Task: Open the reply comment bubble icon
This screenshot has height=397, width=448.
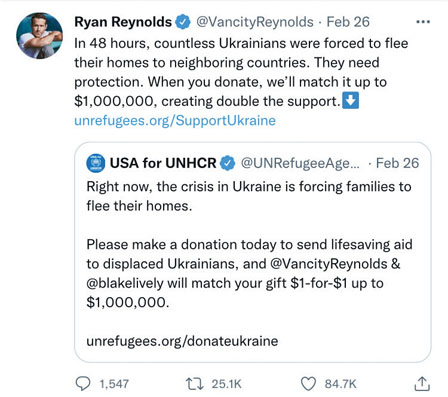Action: tap(83, 384)
